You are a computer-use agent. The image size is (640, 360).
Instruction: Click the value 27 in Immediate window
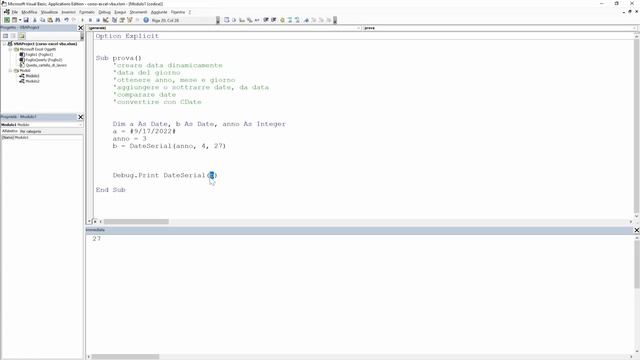(x=96, y=239)
